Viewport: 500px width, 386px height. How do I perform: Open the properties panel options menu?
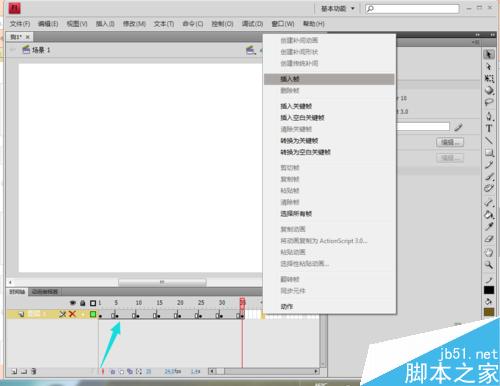tap(476, 42)
